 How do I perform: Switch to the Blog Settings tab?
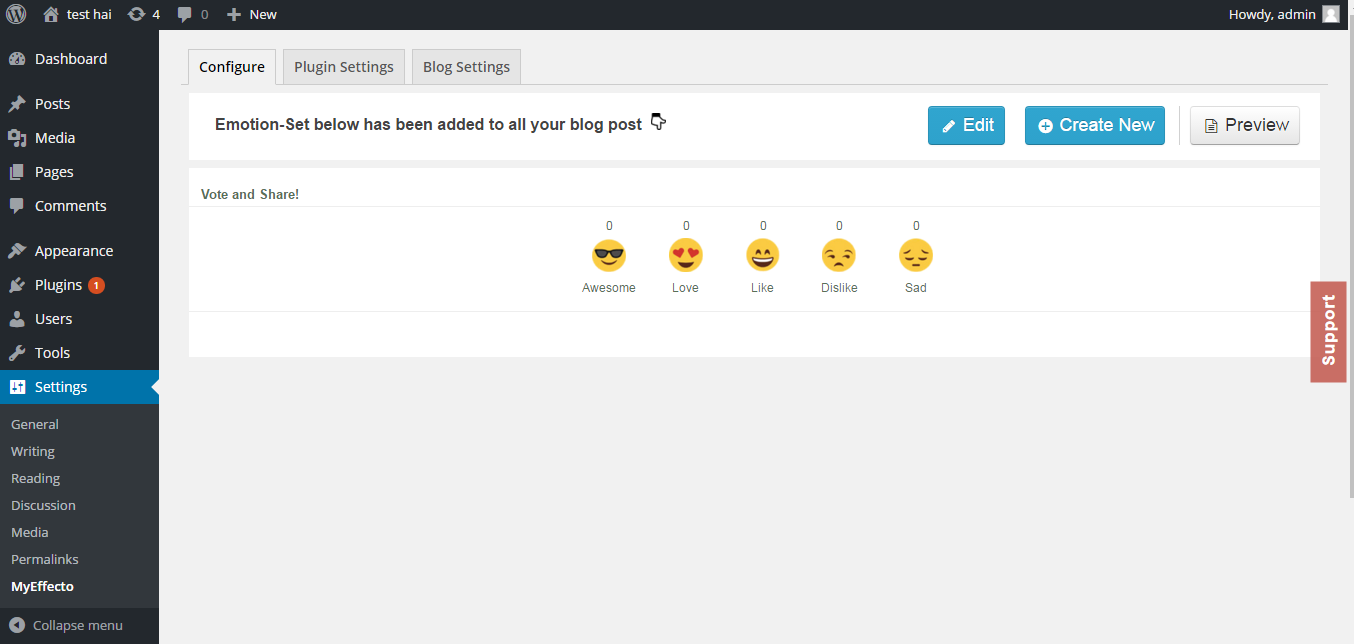point(466,67)
